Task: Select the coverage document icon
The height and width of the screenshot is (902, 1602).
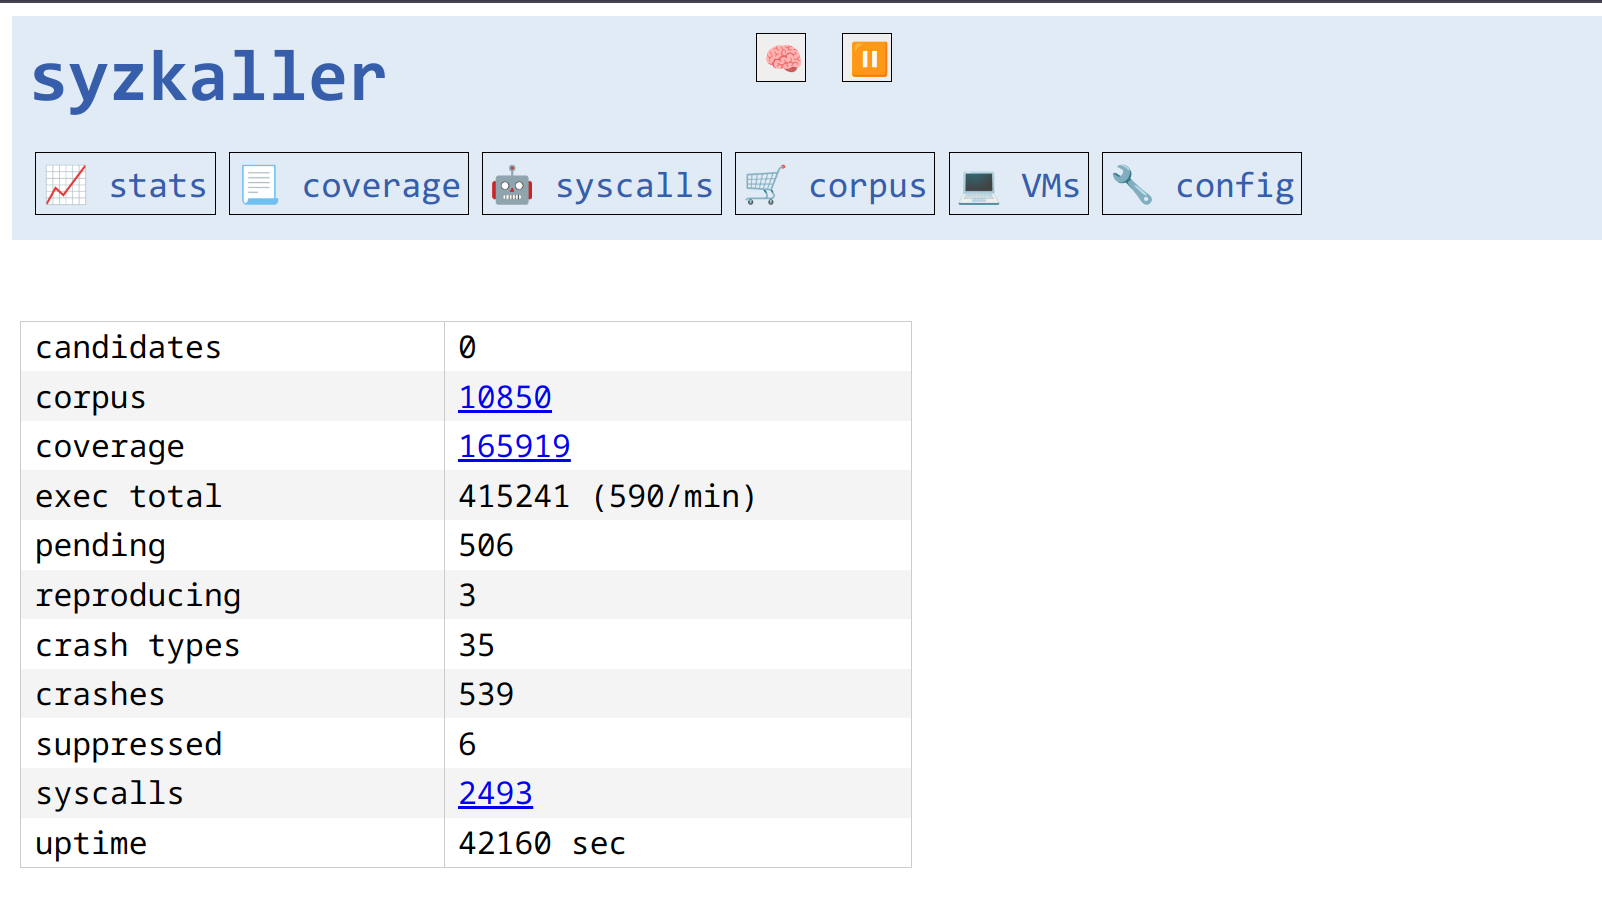Action: (x=261, y=183)
